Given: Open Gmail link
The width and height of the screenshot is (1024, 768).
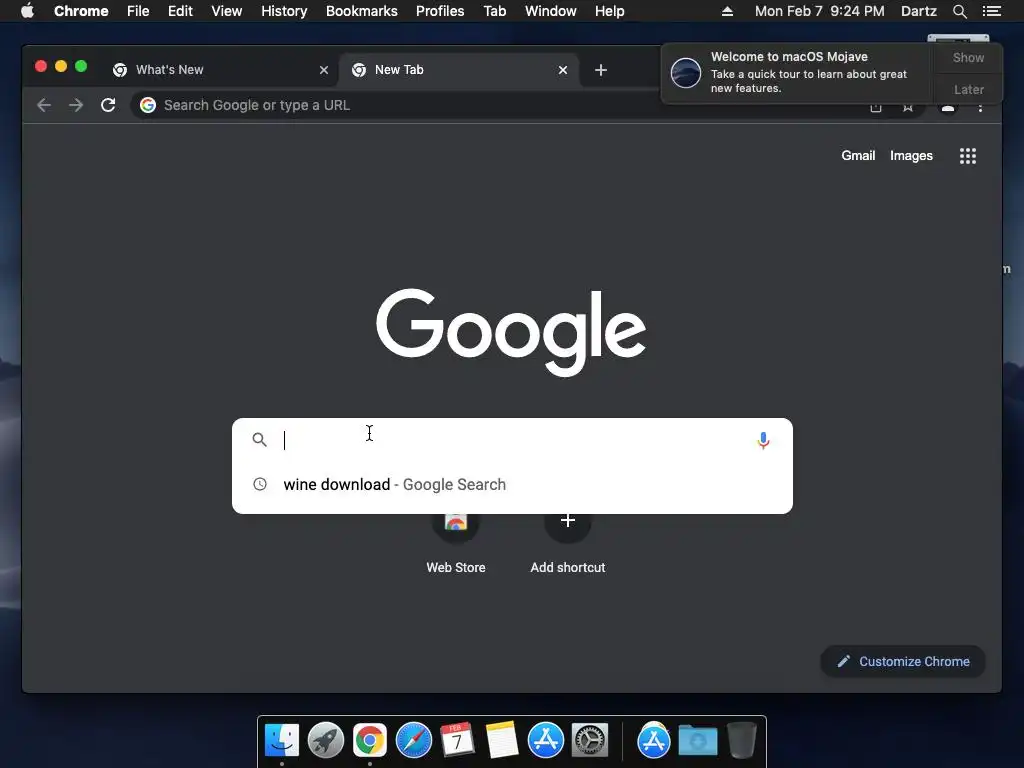Looking at the screenshot, I should pyautogui.click(x=857, y=155).
